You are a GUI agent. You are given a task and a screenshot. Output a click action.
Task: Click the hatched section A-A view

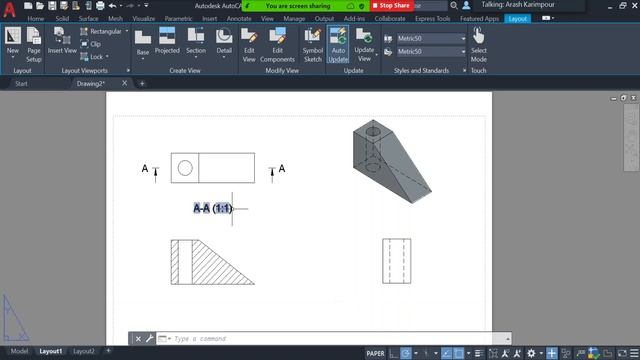(x=212, y=262)
